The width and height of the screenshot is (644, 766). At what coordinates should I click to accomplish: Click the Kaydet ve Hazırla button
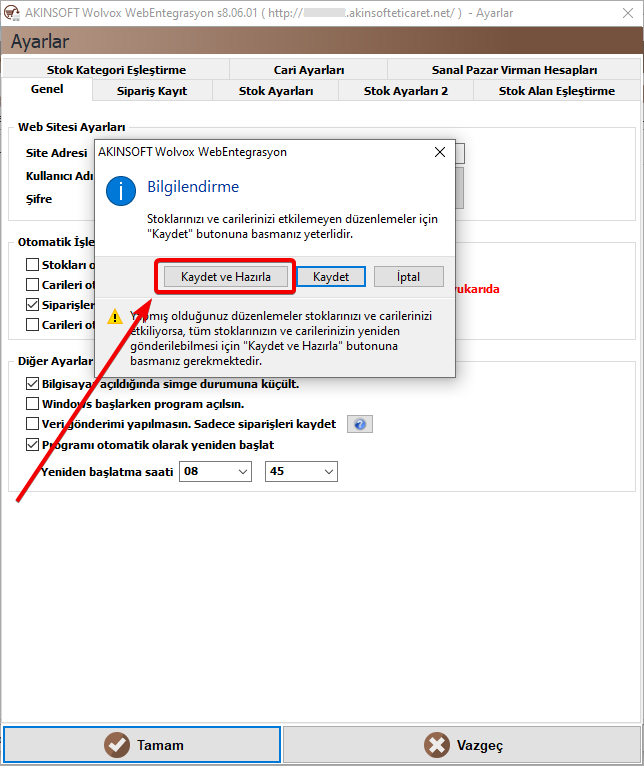point(226,277)
